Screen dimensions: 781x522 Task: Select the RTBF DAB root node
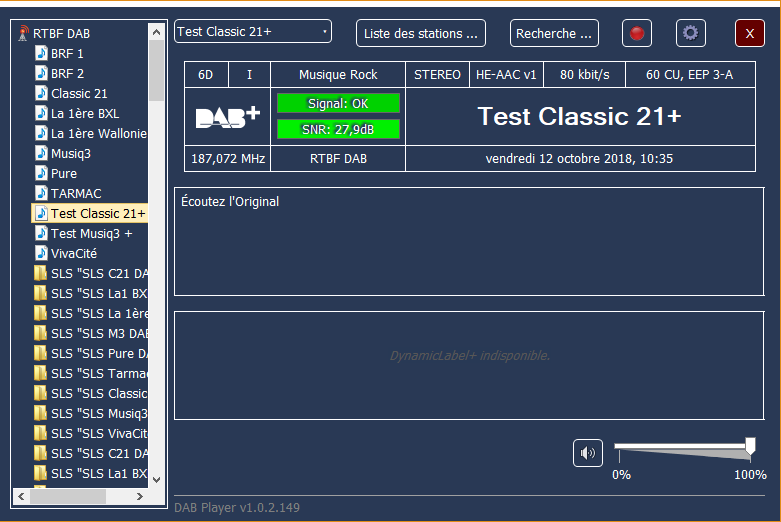point(61,33)
